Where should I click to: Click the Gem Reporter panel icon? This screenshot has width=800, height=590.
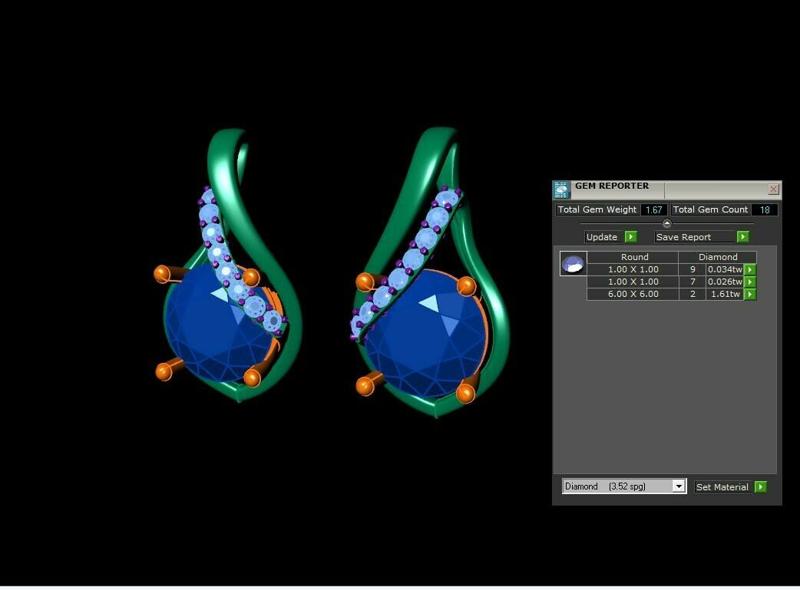pos(561,189)
